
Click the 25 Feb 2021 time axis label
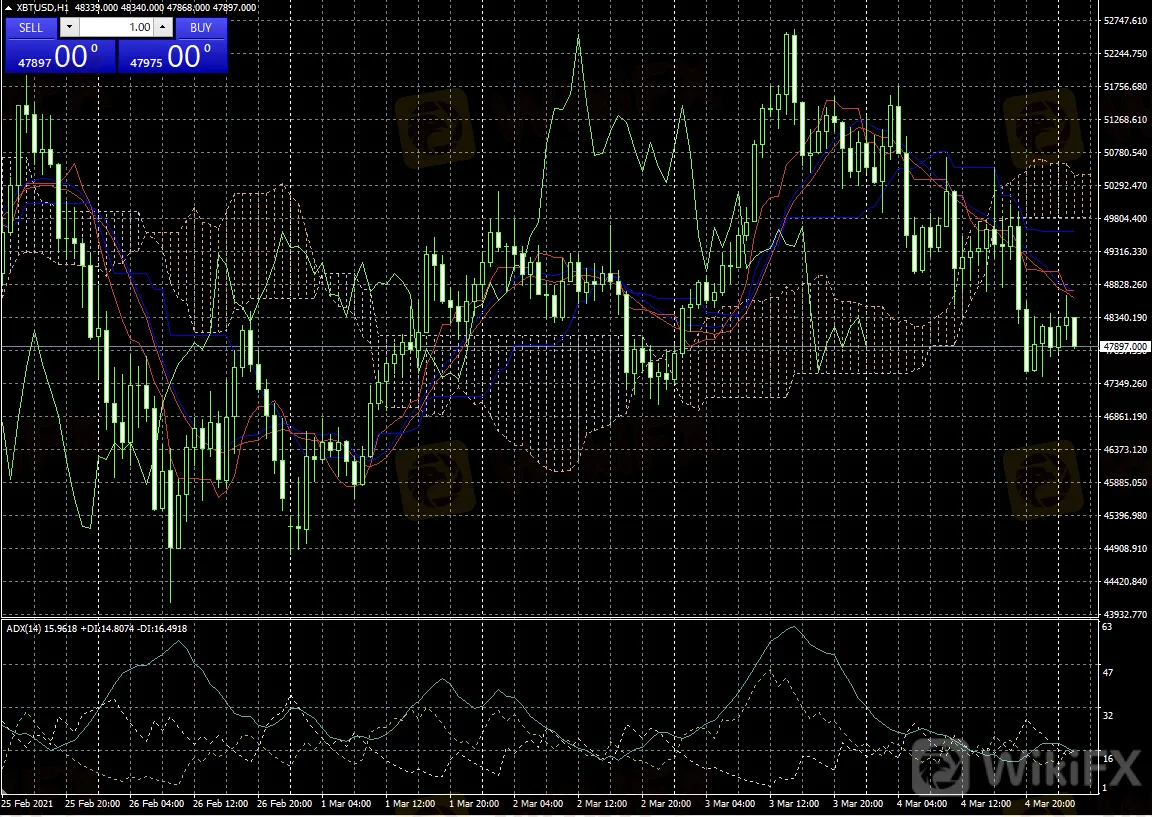tap(26, 804)
